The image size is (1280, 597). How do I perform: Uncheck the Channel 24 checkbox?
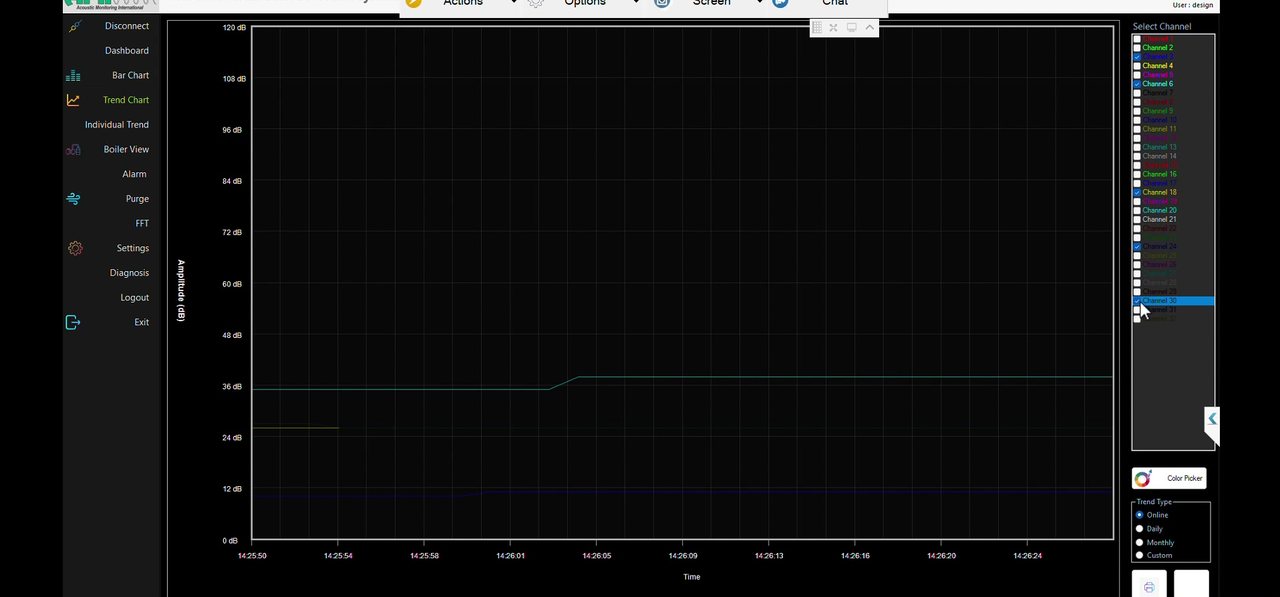tap(1137, 246)
